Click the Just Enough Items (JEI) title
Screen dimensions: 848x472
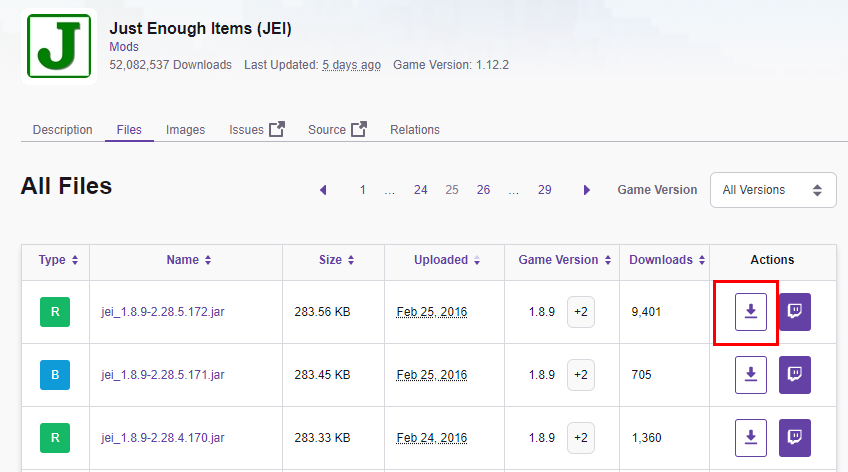pyautogui.click(x=201, y=28)
